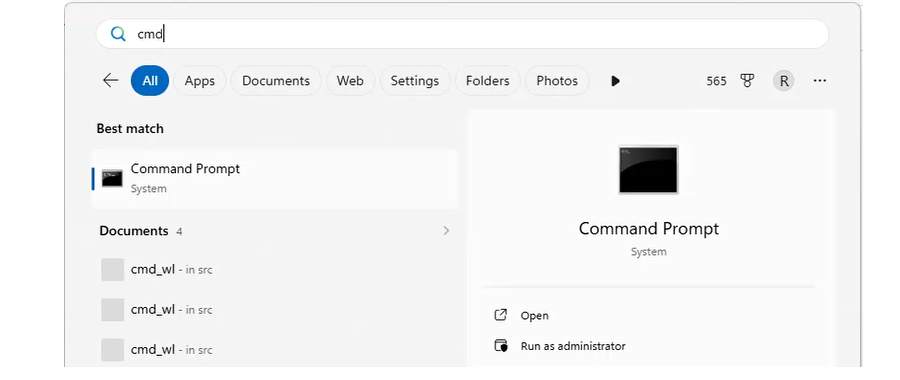
Task: Click third cmd_wl file icon
Action: coord(112,350)
